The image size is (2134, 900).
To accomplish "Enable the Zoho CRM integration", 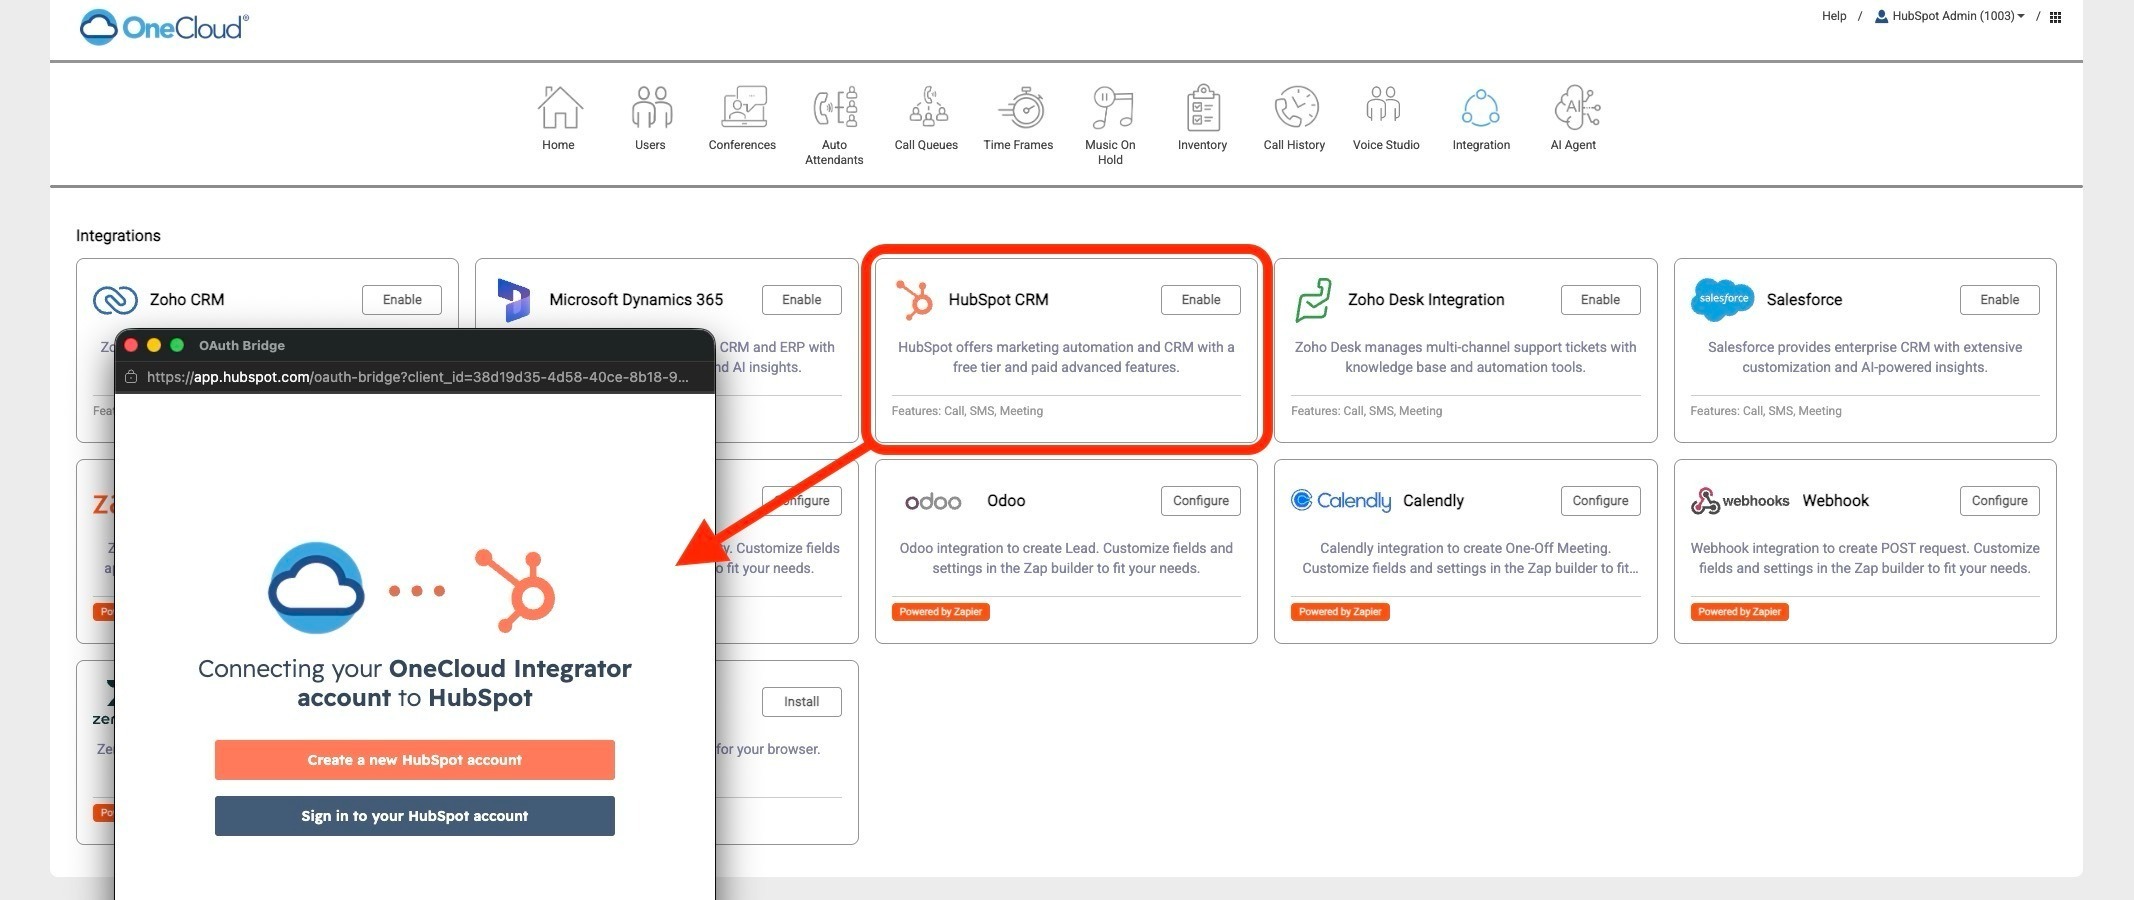I will click(402, 300).
